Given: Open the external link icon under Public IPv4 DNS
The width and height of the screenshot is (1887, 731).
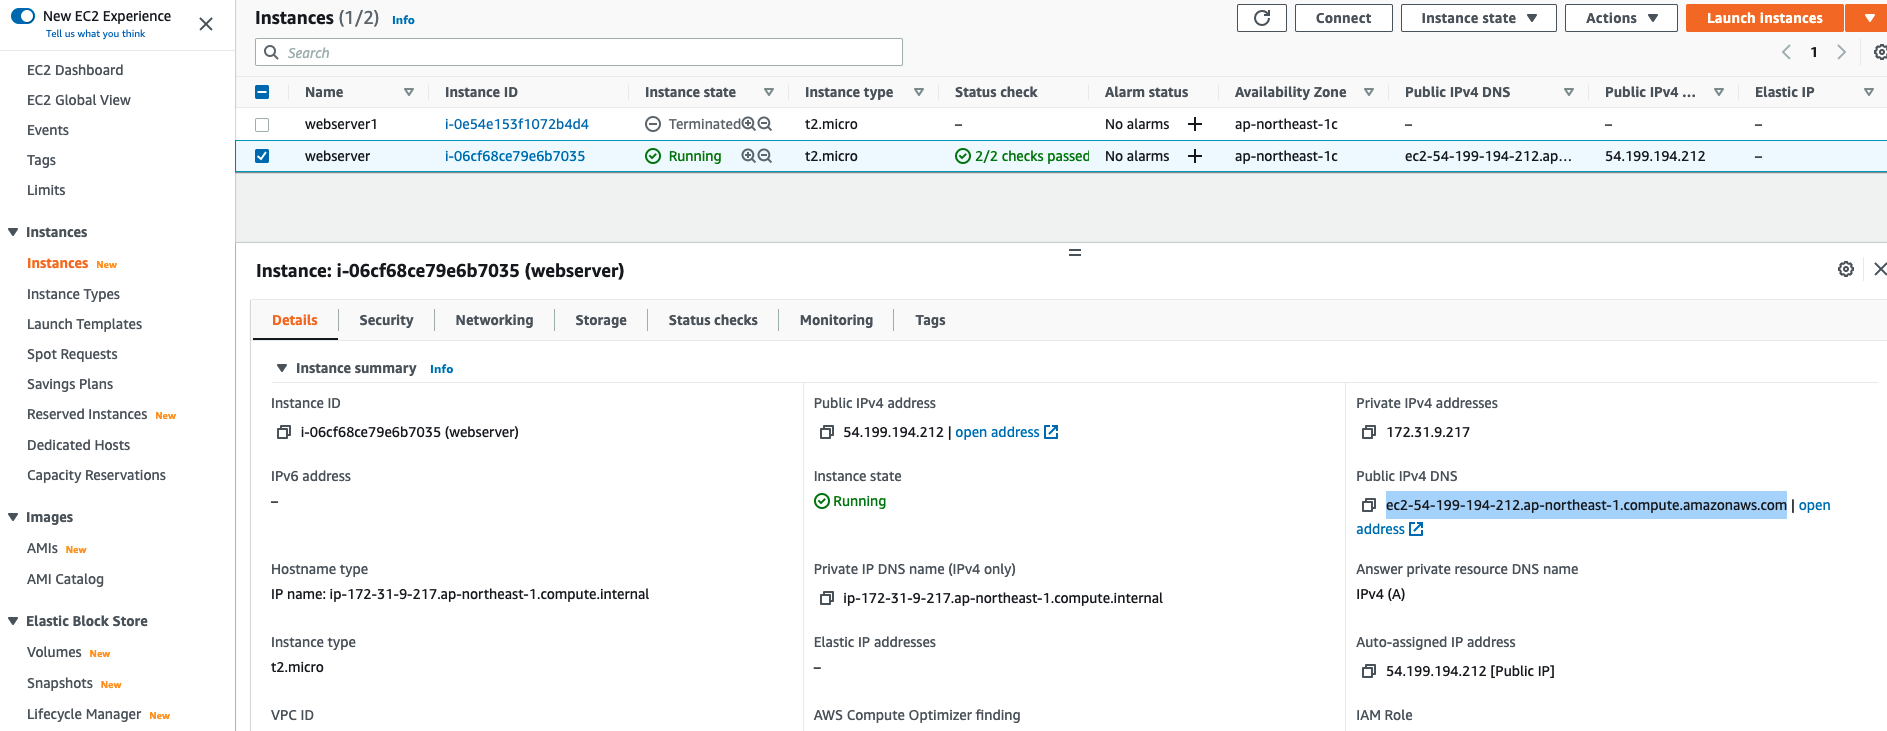Looking at the screenshot, I should 1416,529.
